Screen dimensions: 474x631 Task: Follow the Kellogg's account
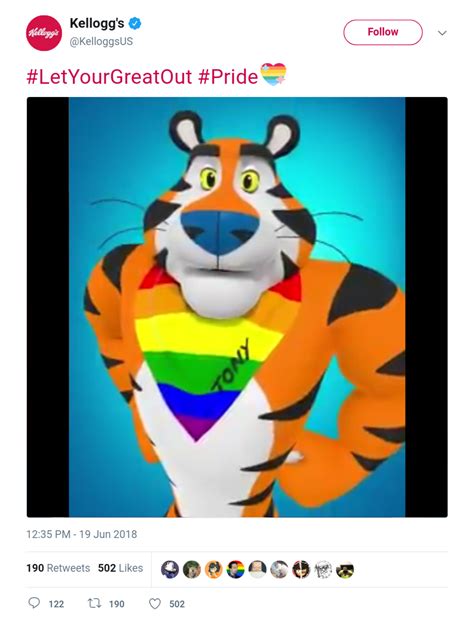383,32
